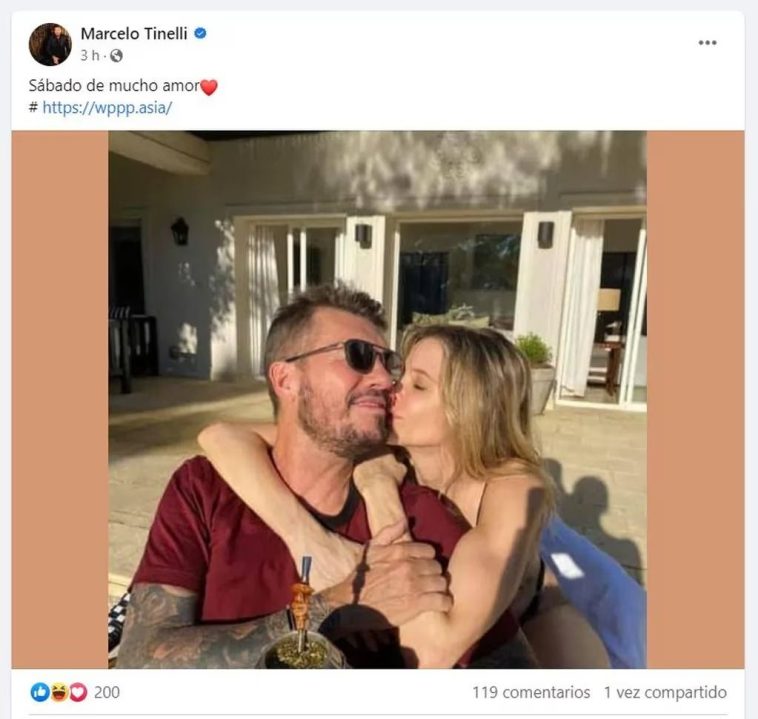Open Marcelo Tinelli's profile picture

click(x=50, y=45)
